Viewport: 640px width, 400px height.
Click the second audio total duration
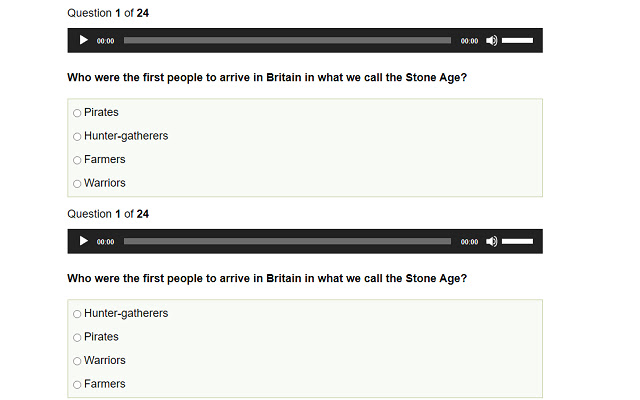coord(469,242)
